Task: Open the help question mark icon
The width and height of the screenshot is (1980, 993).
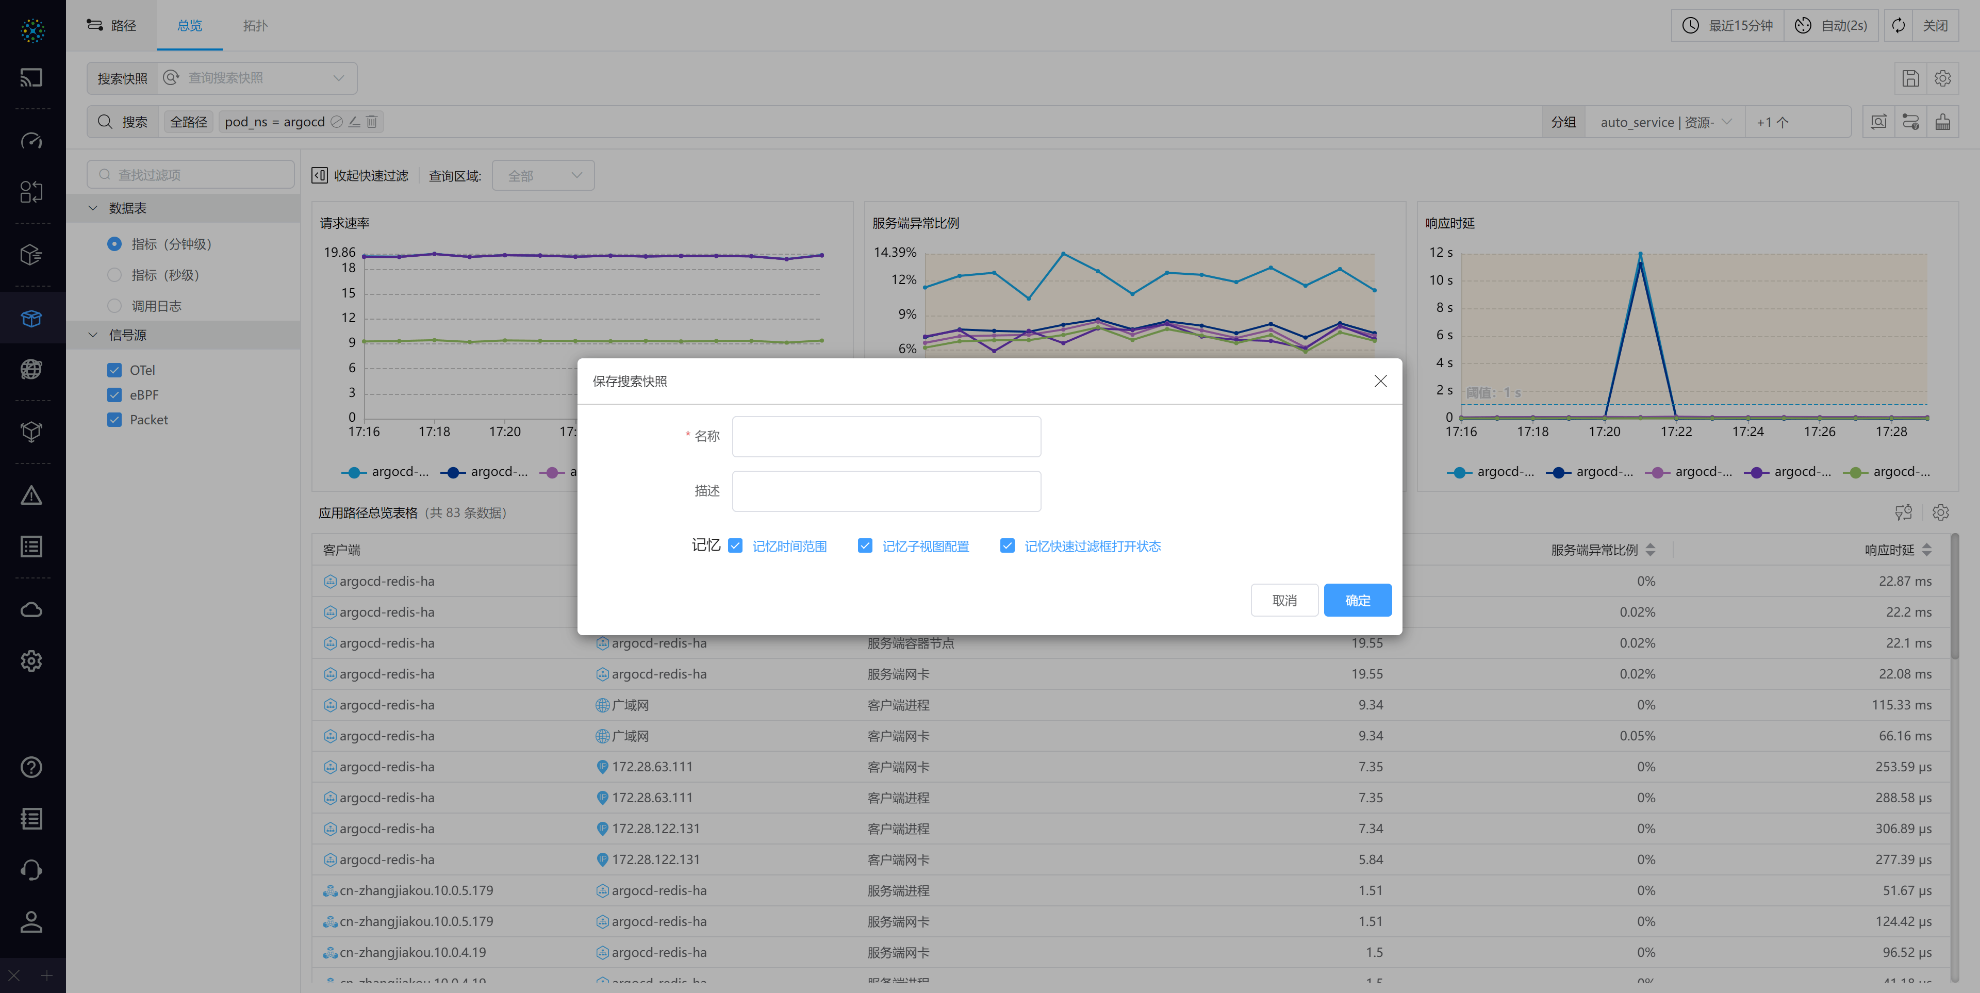Action: coord(32,767)
